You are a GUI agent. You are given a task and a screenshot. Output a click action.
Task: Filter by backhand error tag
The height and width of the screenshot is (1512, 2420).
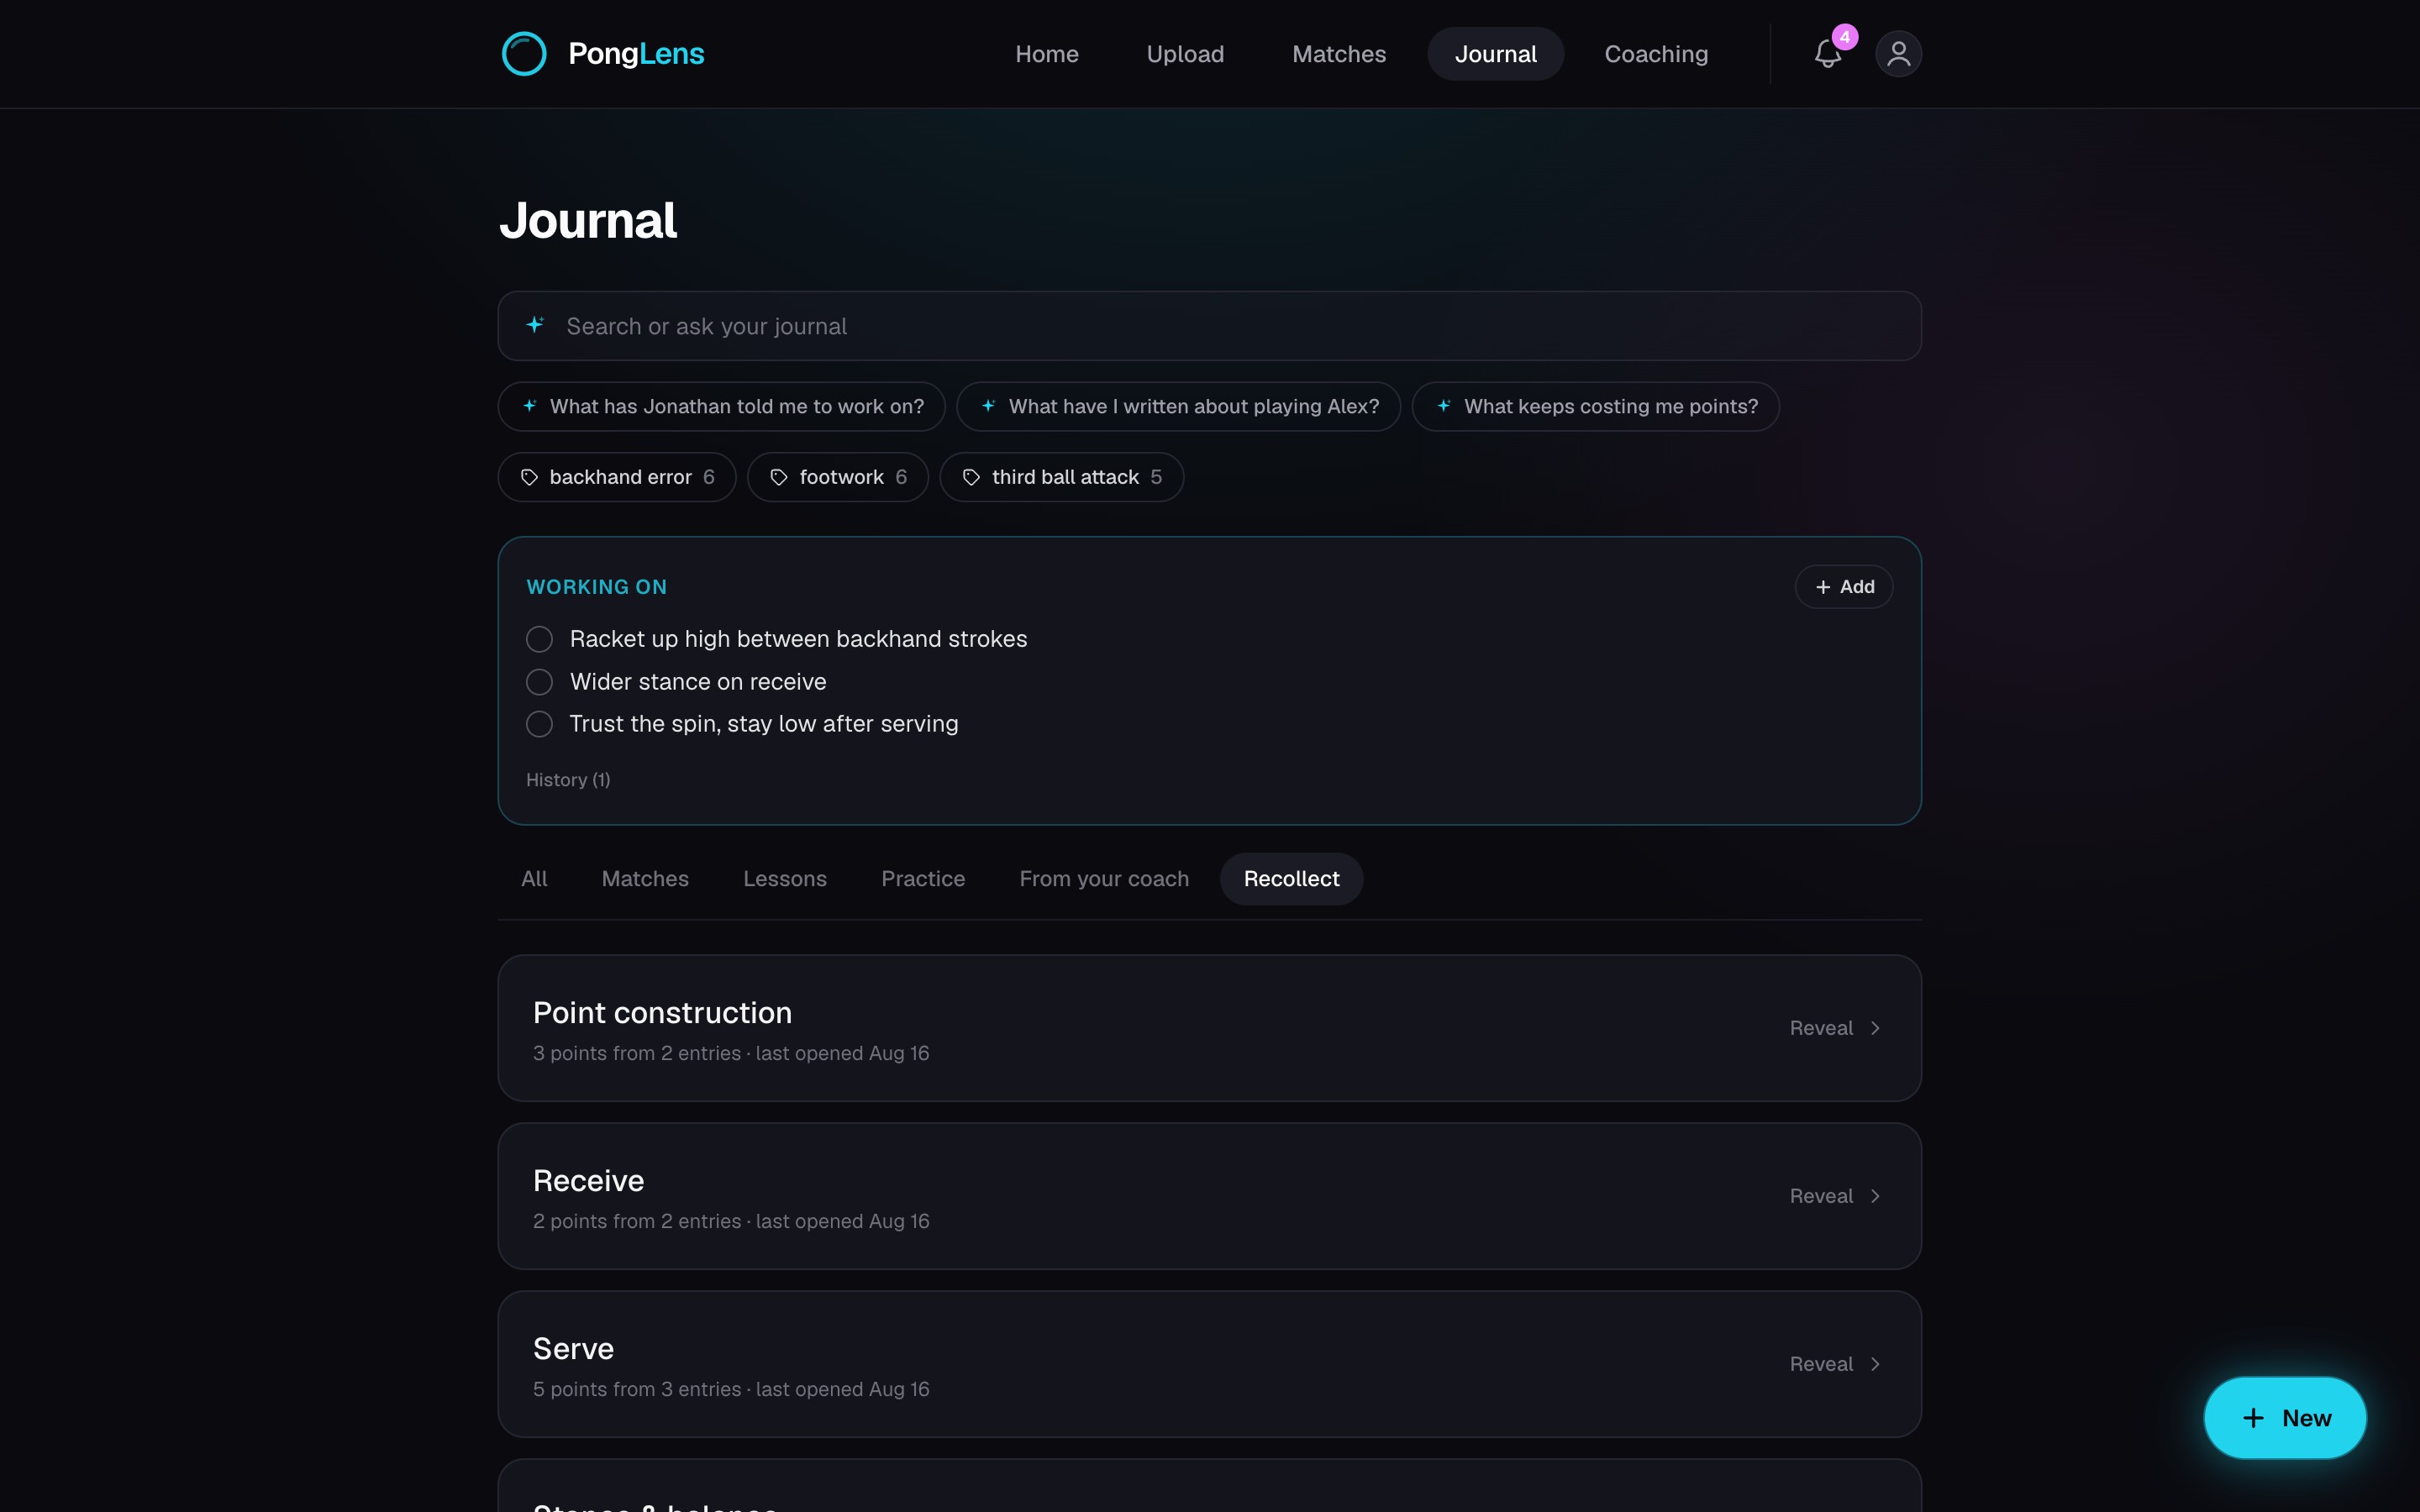(x=617, y=478)
